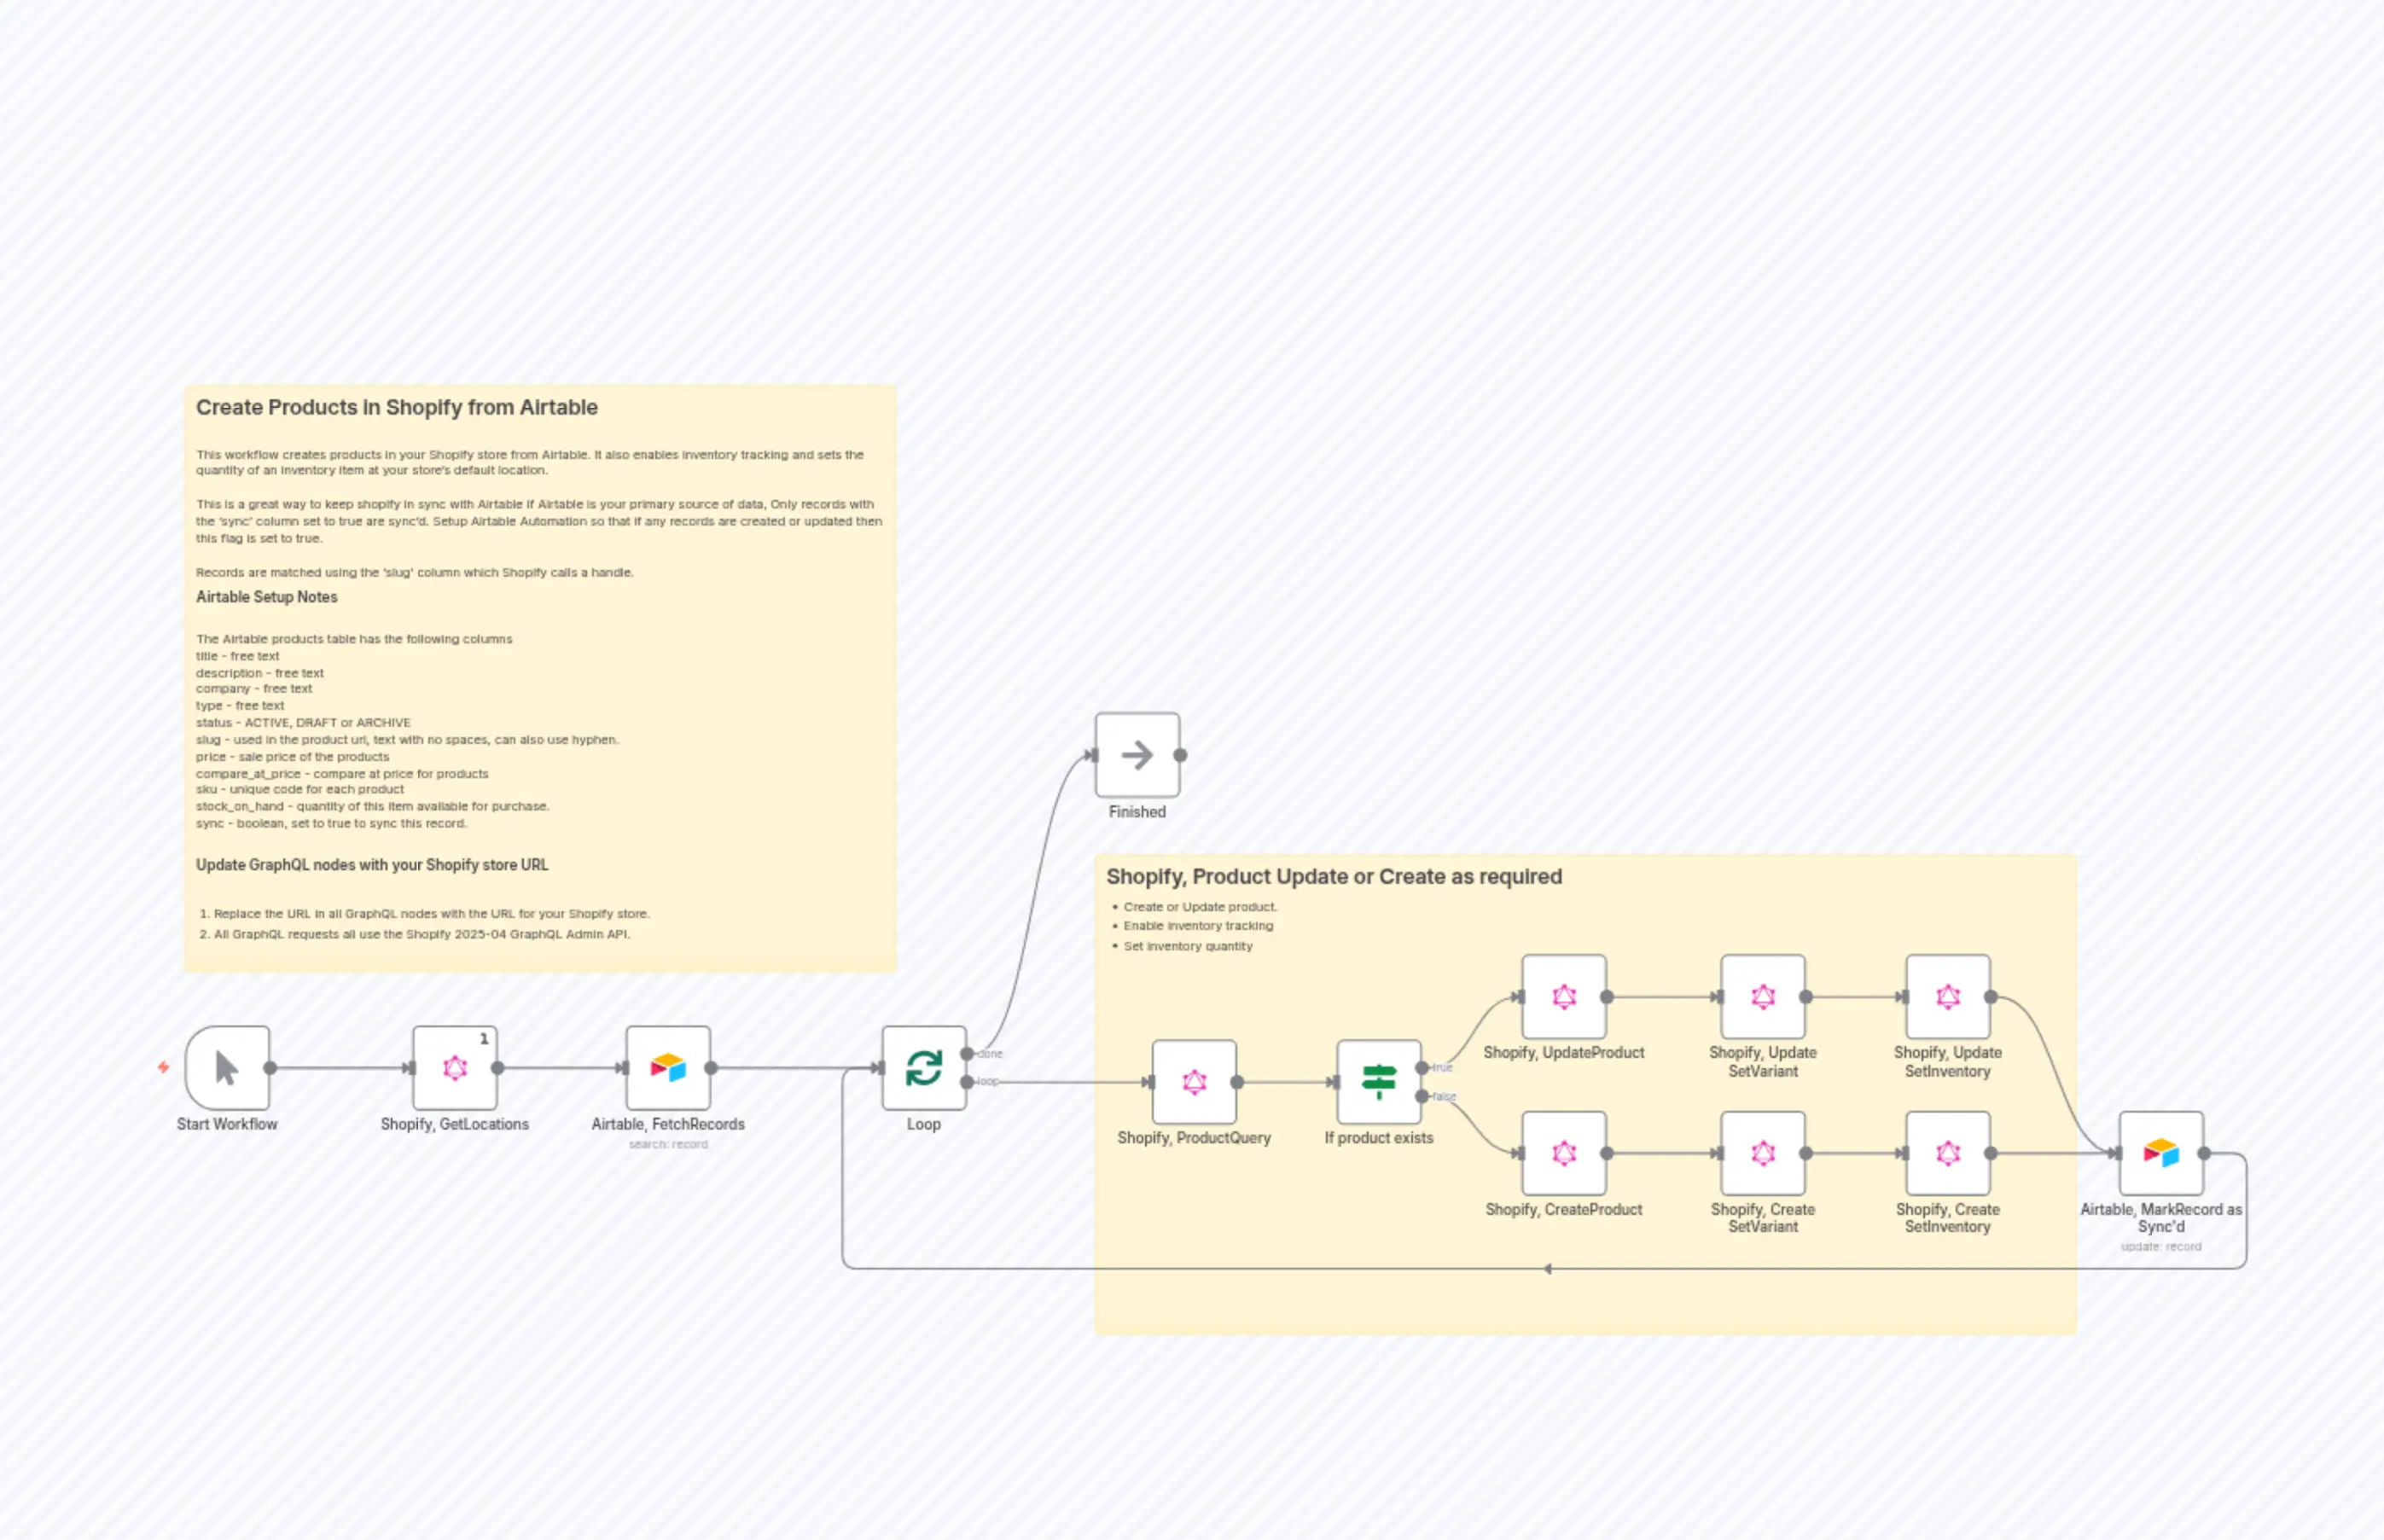Image resolution: width=2384 pixels, height=1540 pixels.
Task: Open the Airtable, MarkRecord as Sync'd node
Action: coord(2162,1154)
